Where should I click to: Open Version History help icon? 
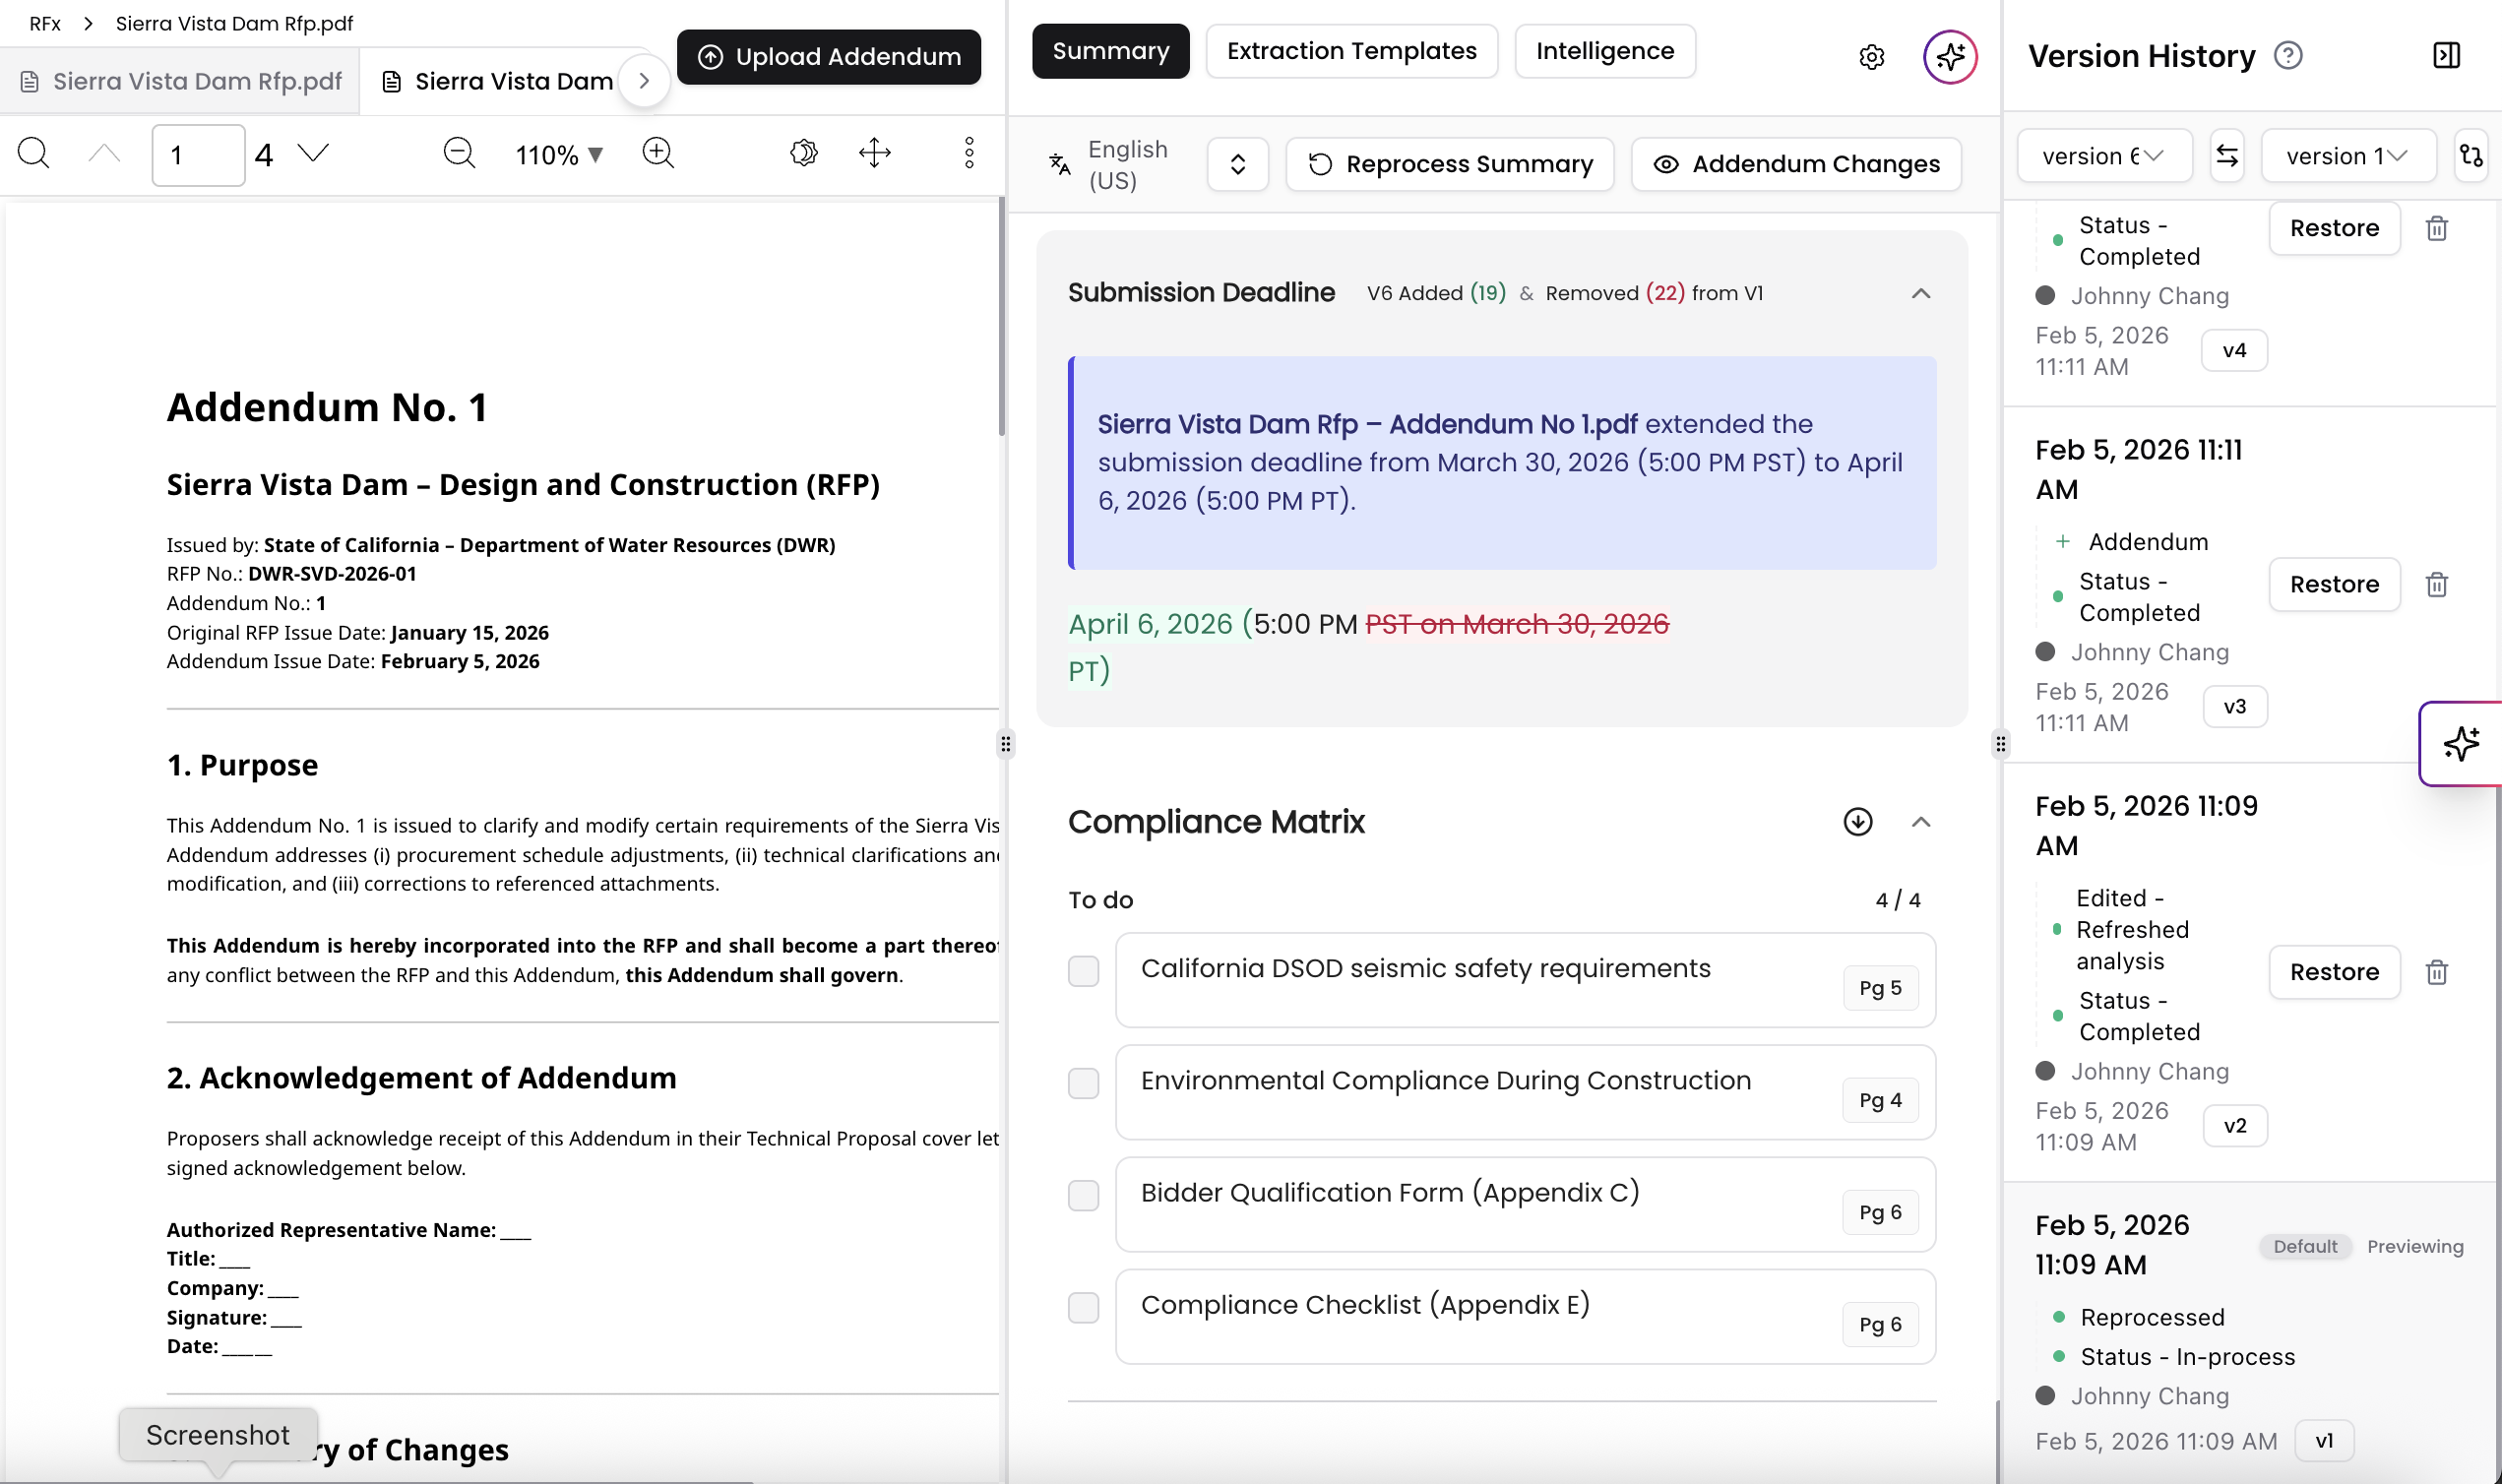coord(2288,55)
